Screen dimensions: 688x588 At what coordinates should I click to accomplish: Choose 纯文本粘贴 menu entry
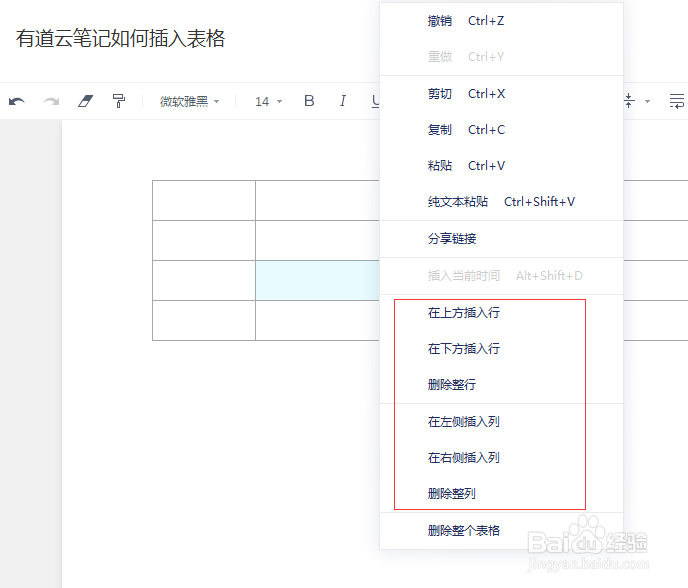point(502,202)
